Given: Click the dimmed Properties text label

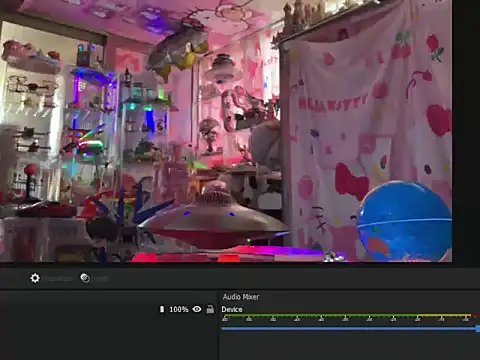Looking at the screenshot, I should (58, 279).
